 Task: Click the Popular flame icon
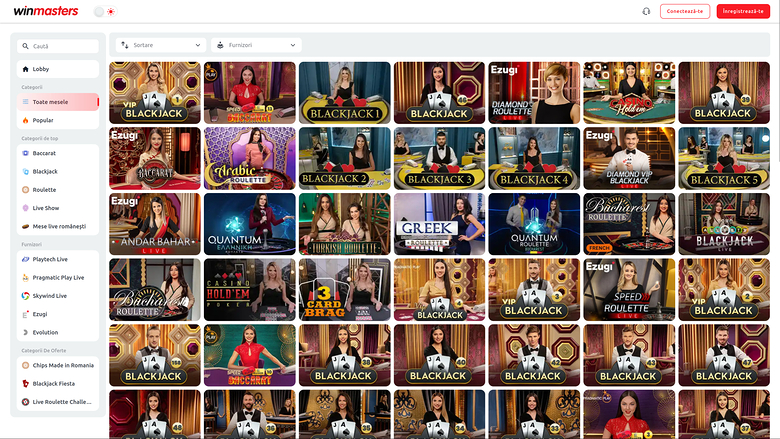25,120
